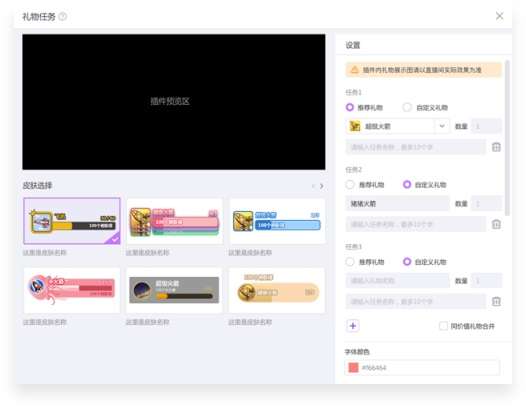Click the settings panel vertical scrollbar
The image size is (526, 408).
pos(507,138)
